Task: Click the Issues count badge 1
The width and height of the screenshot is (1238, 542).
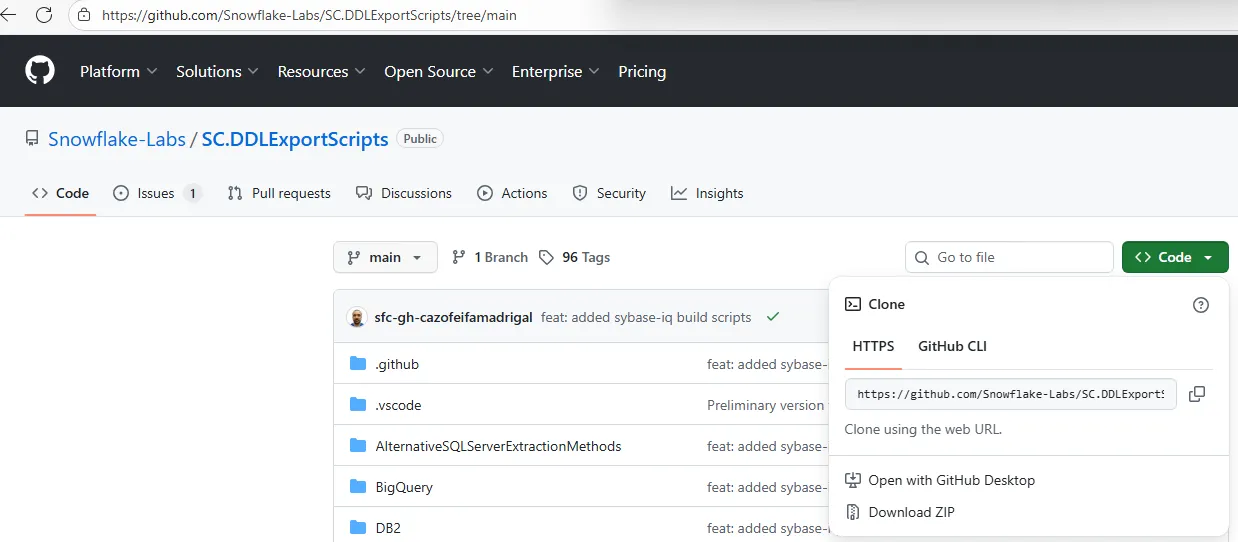Action: tap(192, 193)
